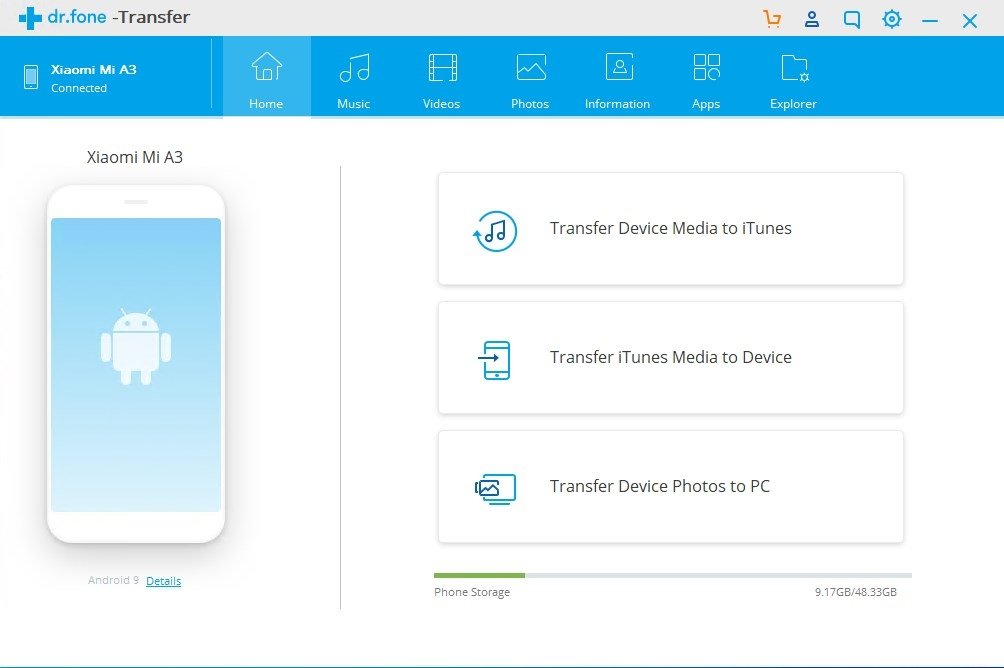Open the settings gear icon
This screenshot has height=668, width=1004.
891,19
